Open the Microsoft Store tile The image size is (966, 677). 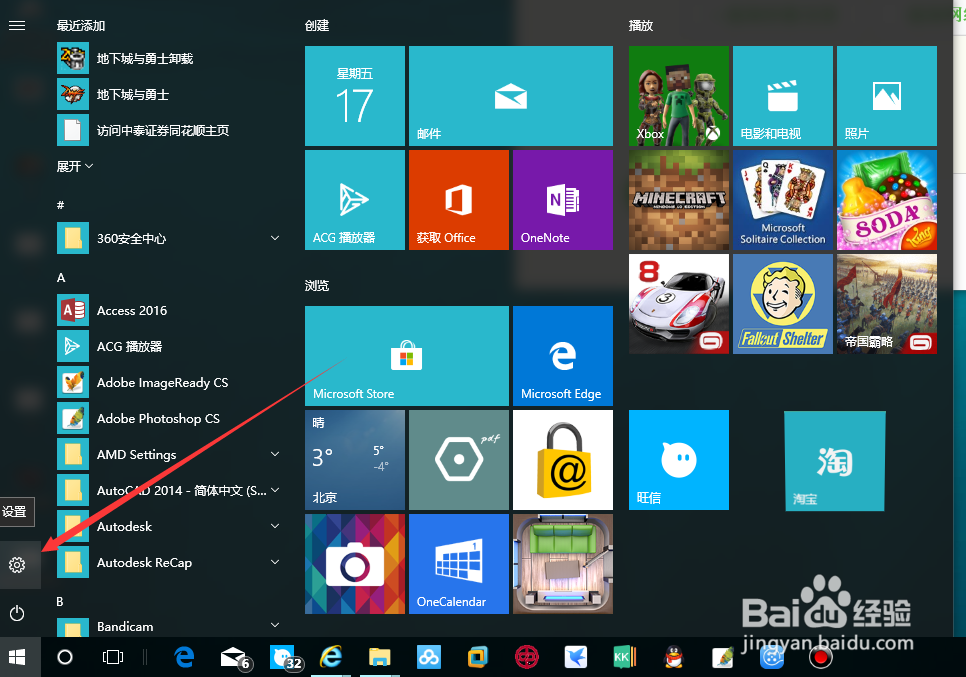(407, 356)
